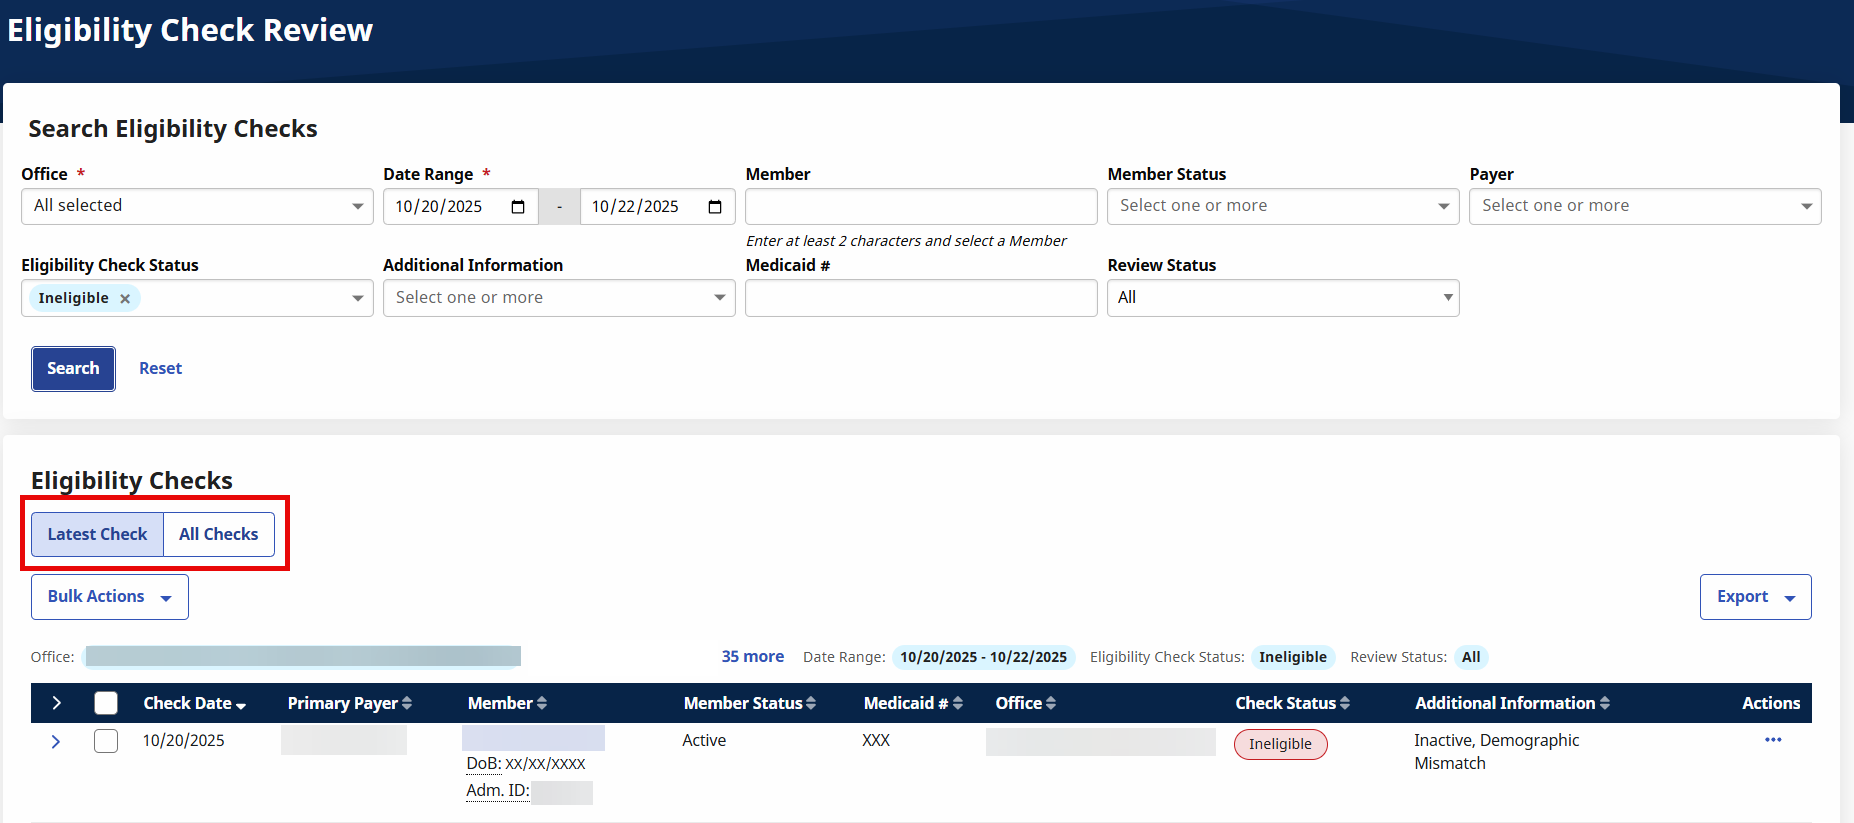This screenshot has width=1854, height=823.
Task: Sort table by Check Status column
Action: [1292, 704]
